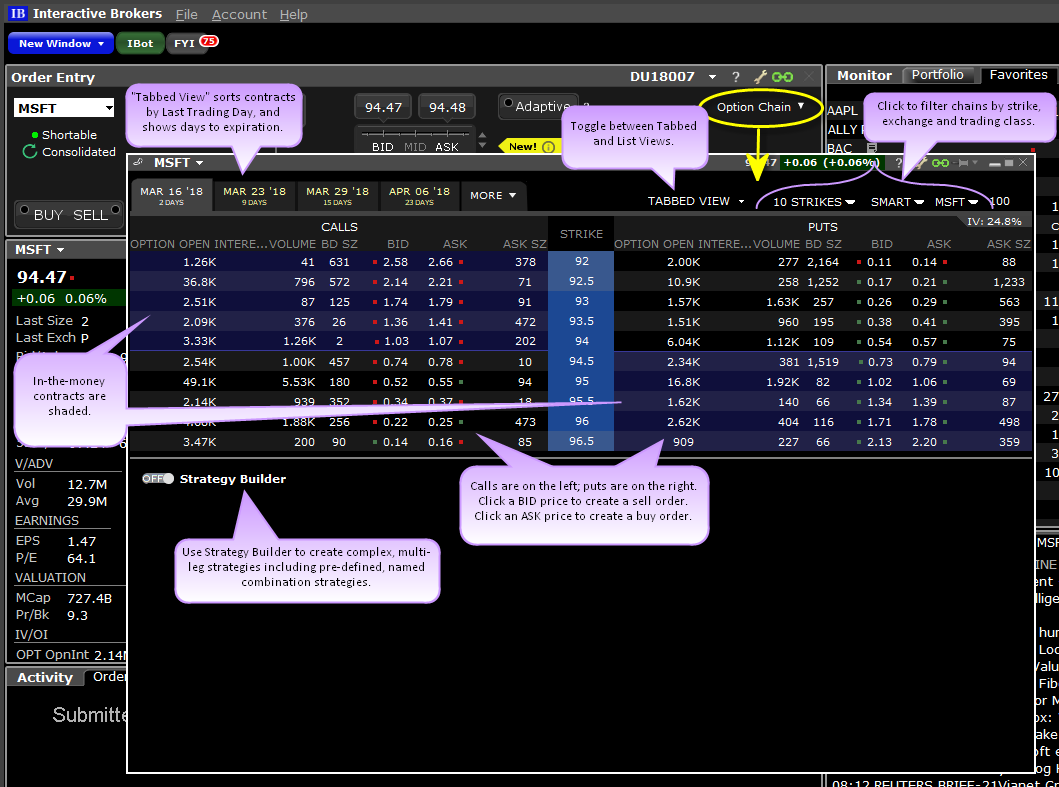
Task: Click green chain link icon in option chain window
Action: click(941, 163)
